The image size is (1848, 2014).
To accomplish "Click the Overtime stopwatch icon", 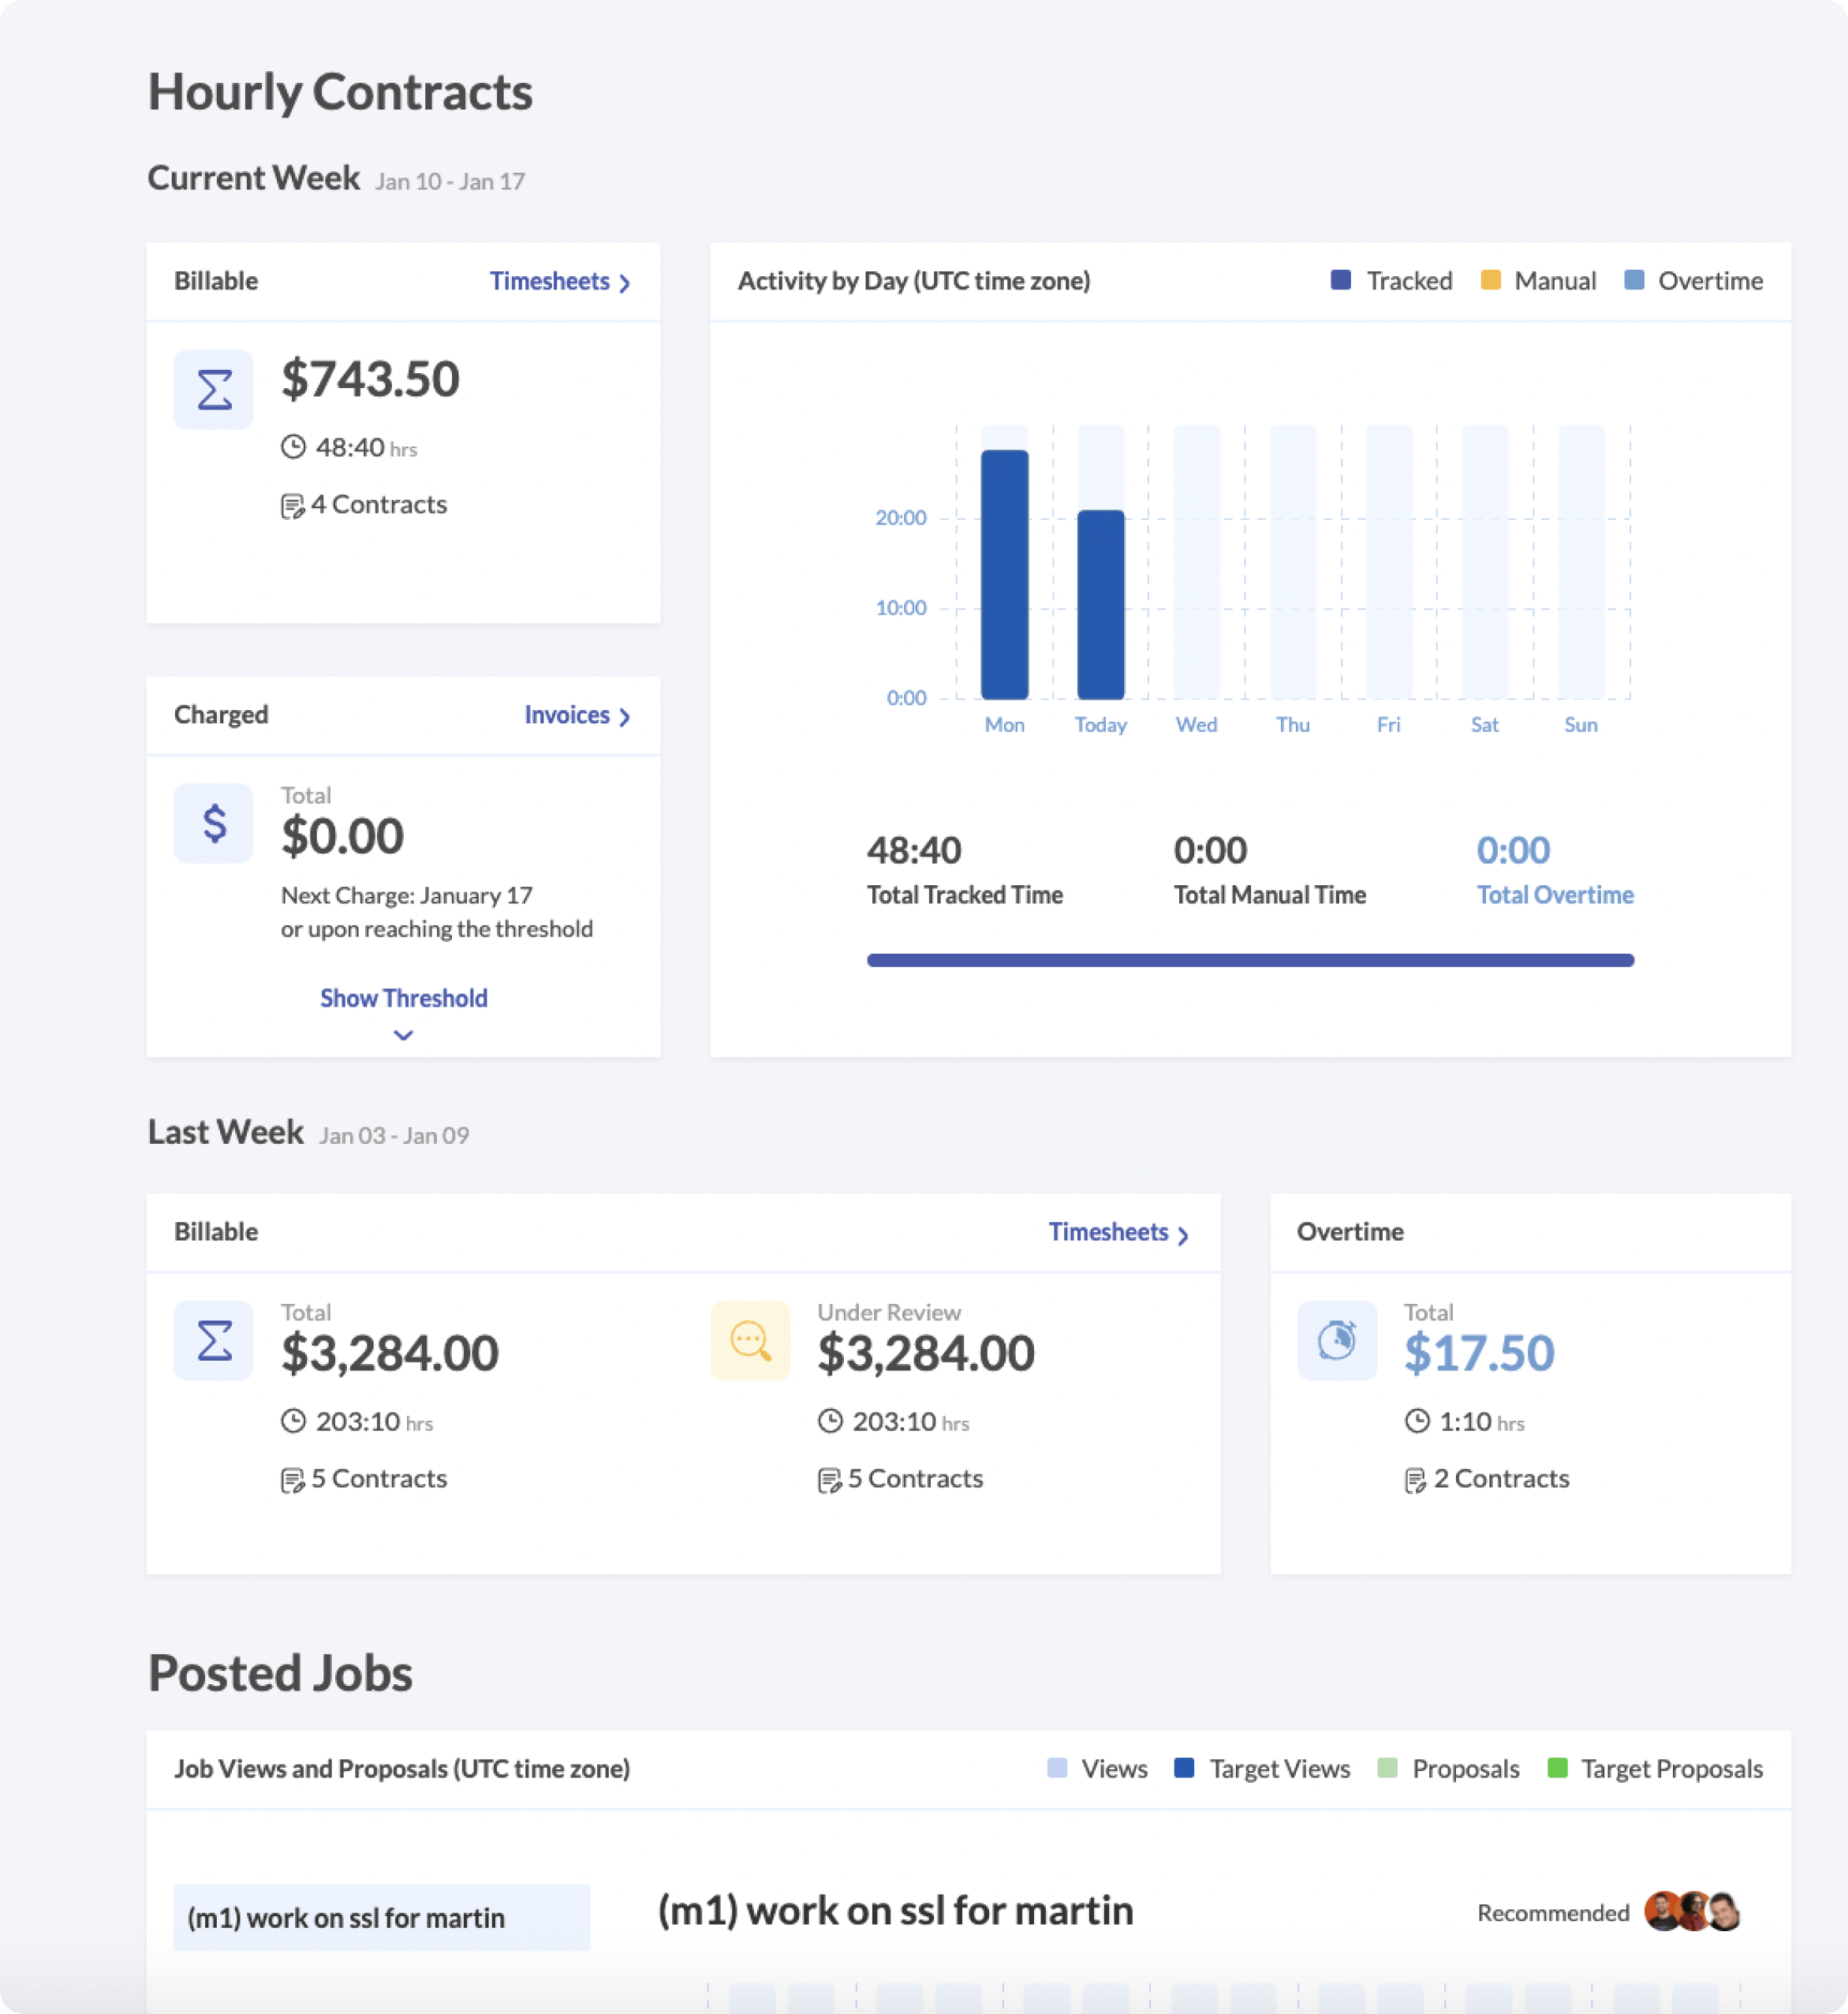I will (x=1336, y=1340).
